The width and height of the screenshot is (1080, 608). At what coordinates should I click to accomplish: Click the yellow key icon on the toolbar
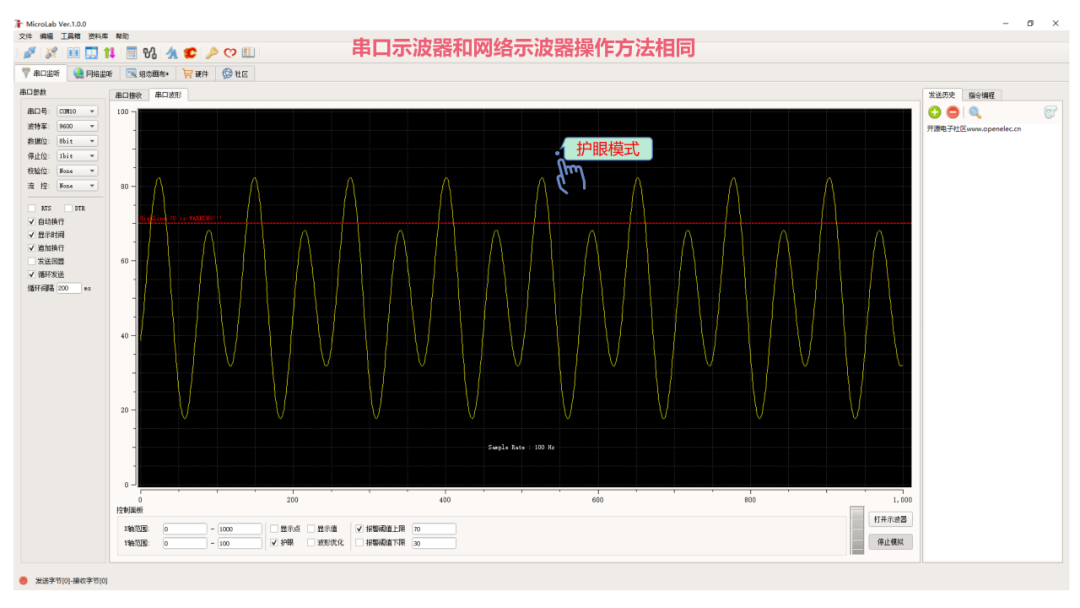[x=212, y=51]
